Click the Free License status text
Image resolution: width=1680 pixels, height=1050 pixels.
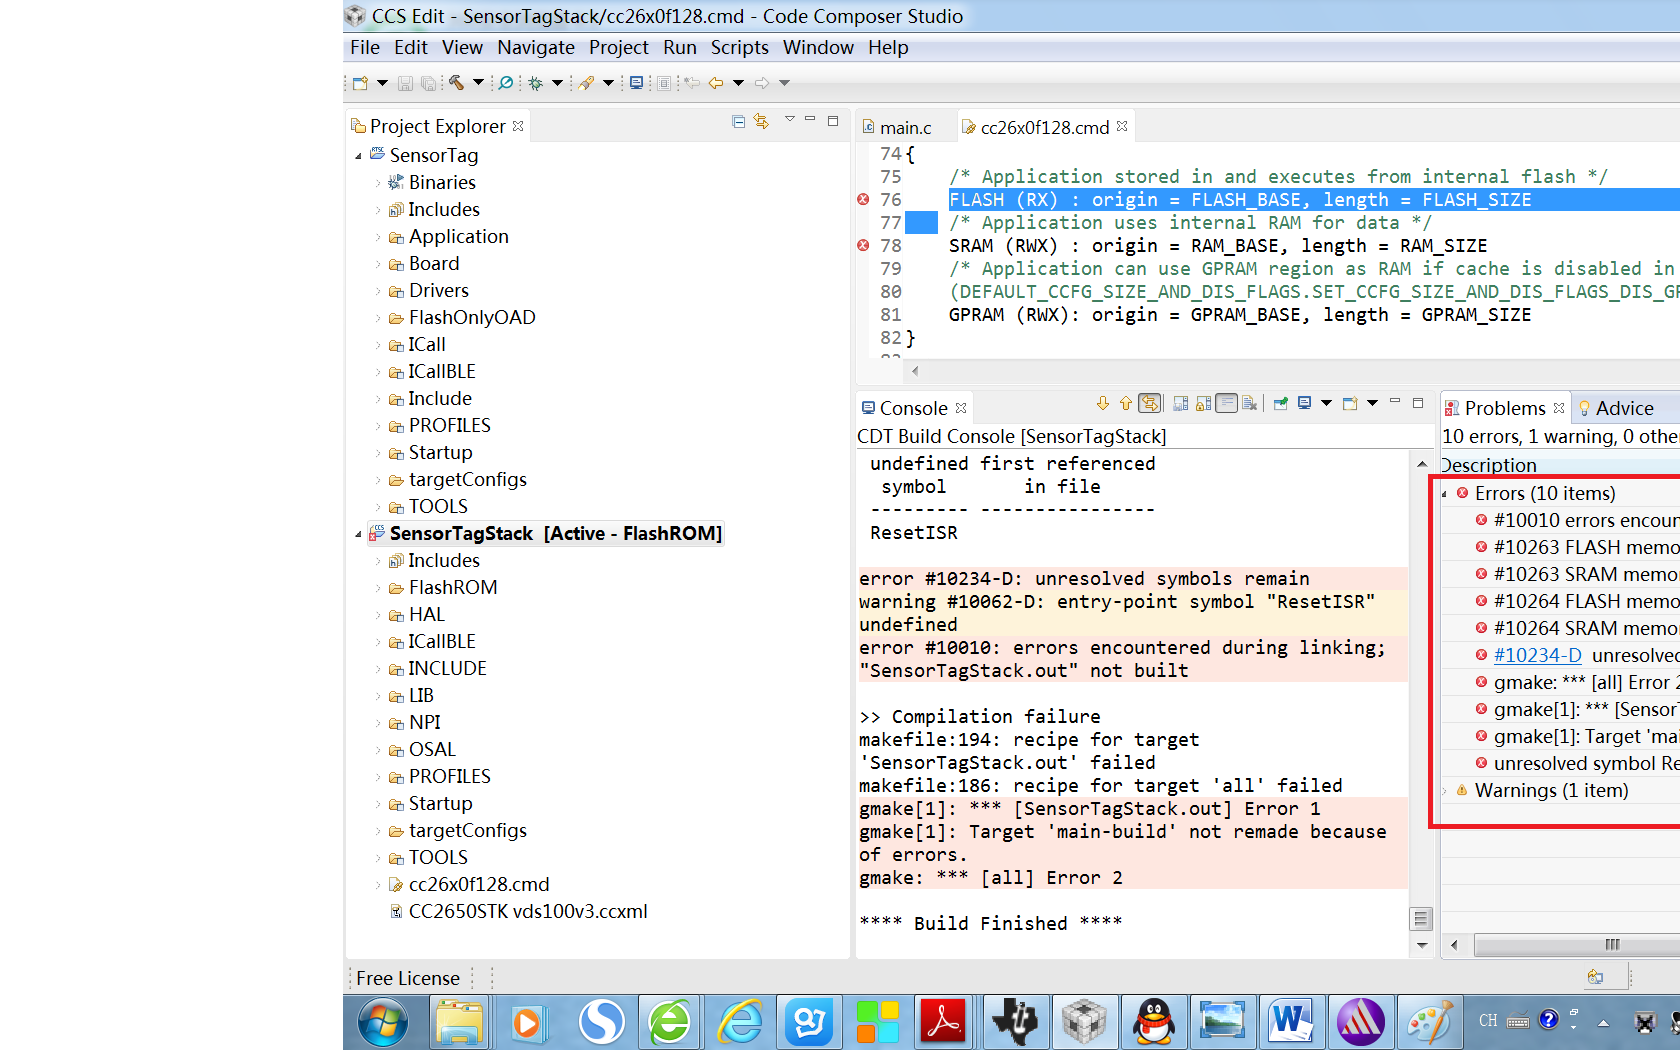408,978
